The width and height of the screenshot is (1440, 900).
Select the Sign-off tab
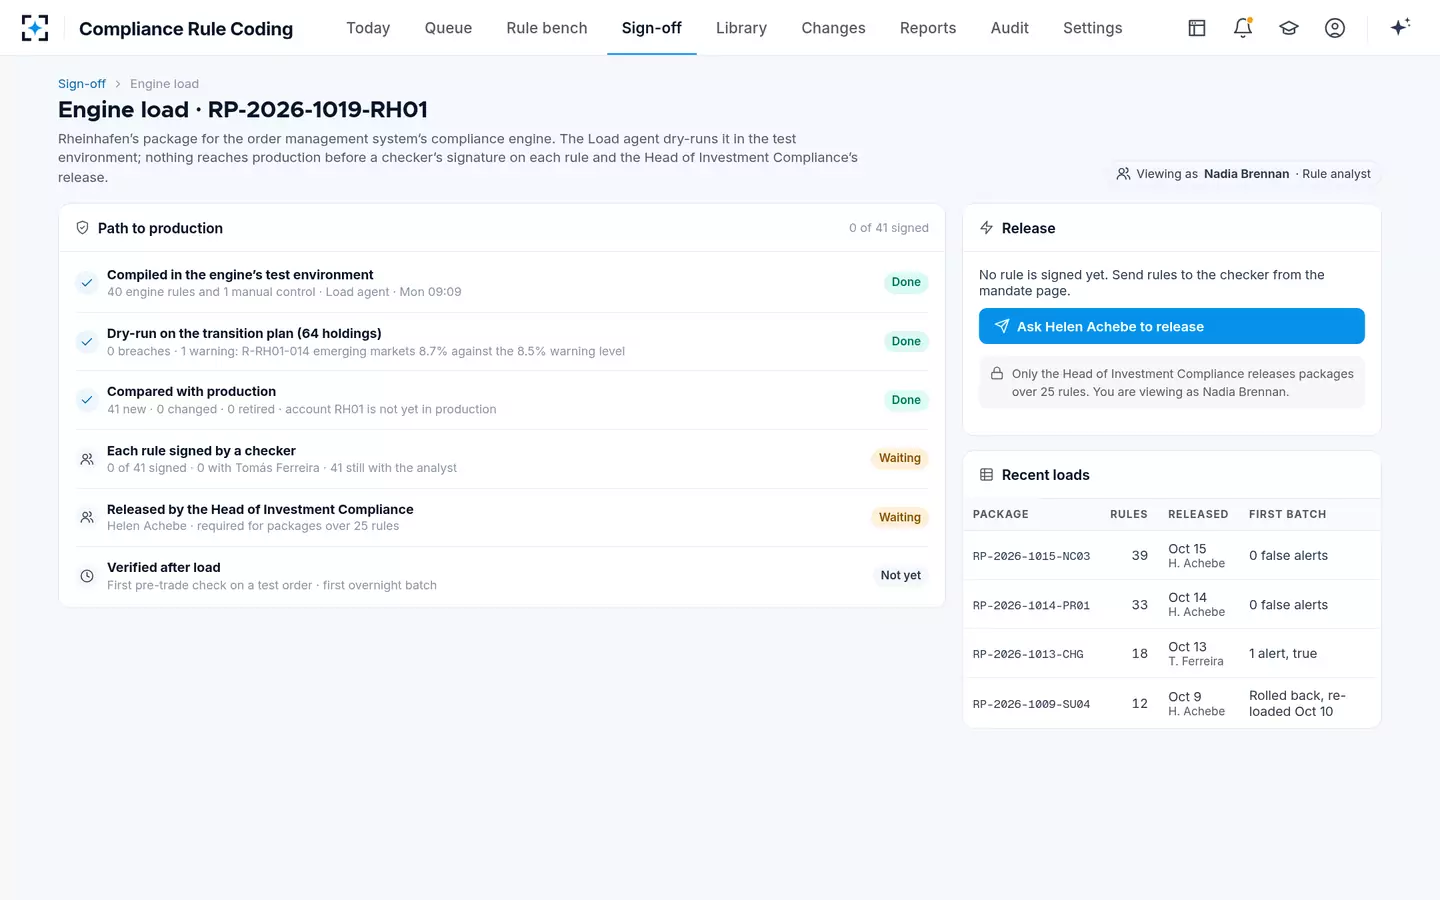[652, 28]
